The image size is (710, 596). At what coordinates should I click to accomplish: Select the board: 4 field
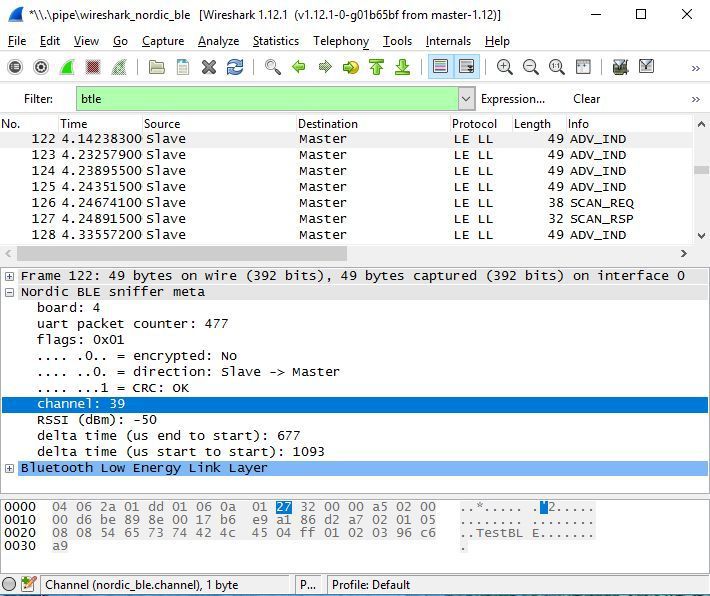[68, 308]
